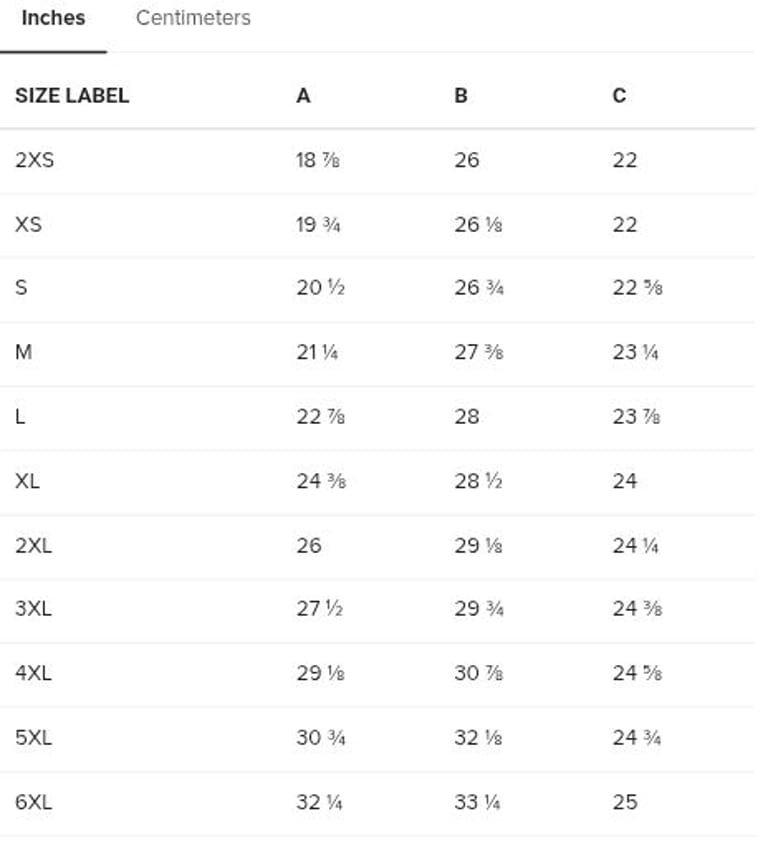Click the 6XL size row label
The height and width of the screenshot is (849, 768).
[33, 802]
